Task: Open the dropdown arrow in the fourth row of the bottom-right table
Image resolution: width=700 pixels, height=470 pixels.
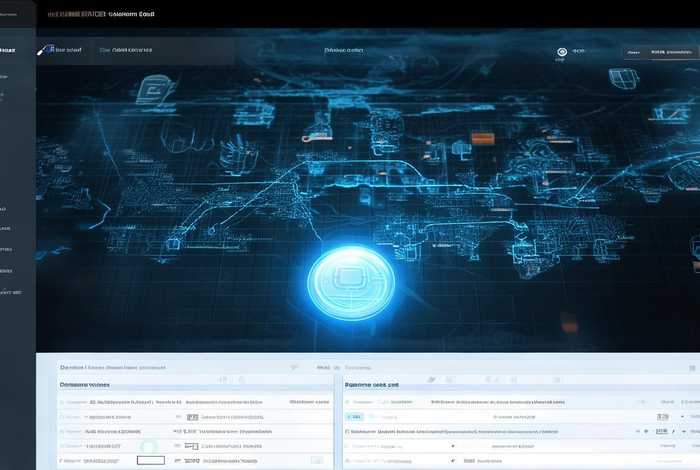Action: [452, 447]
